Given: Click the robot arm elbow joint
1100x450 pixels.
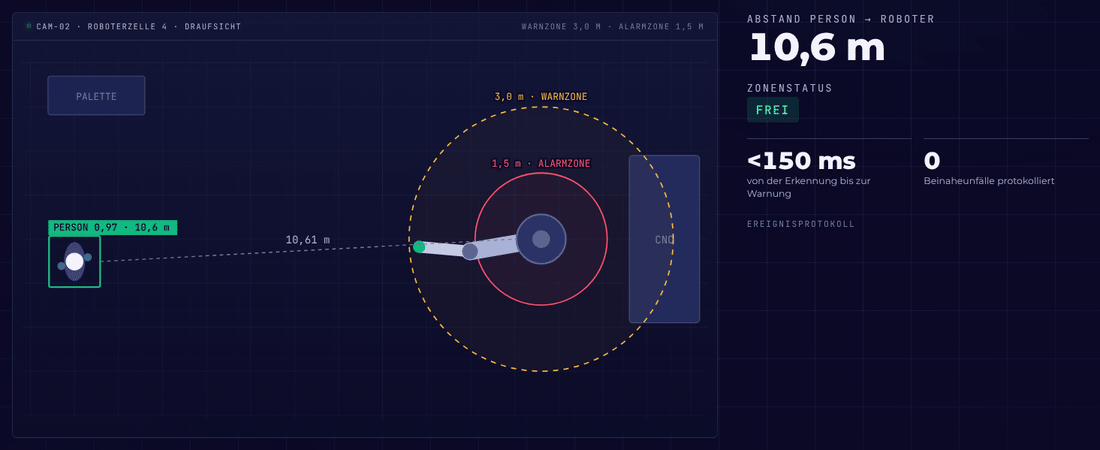Looking at the screenshot, I should coord(470,251).
